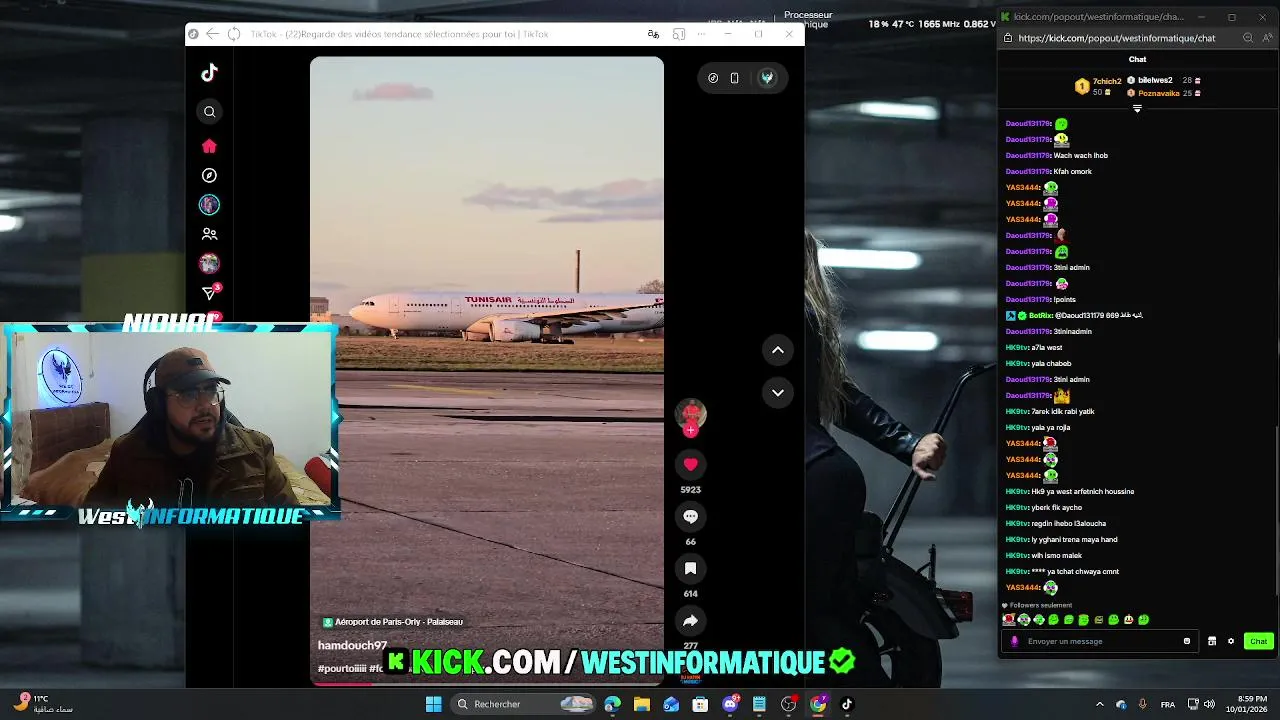Viewport: 1280px width, 720px height.
Task: Open Outlook from the taskbar
Action: (x=671, y=704)
